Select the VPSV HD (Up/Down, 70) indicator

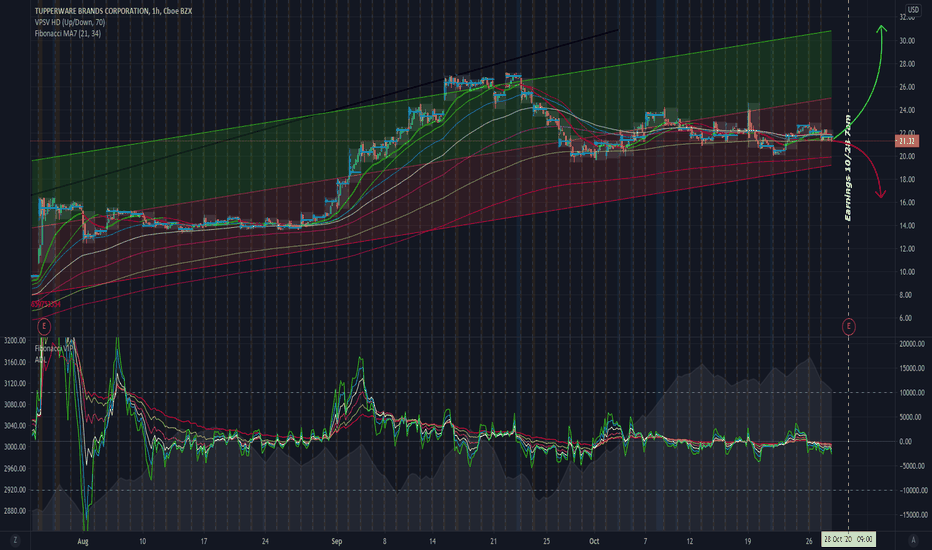pyautogui.click(x=70, y=23)
